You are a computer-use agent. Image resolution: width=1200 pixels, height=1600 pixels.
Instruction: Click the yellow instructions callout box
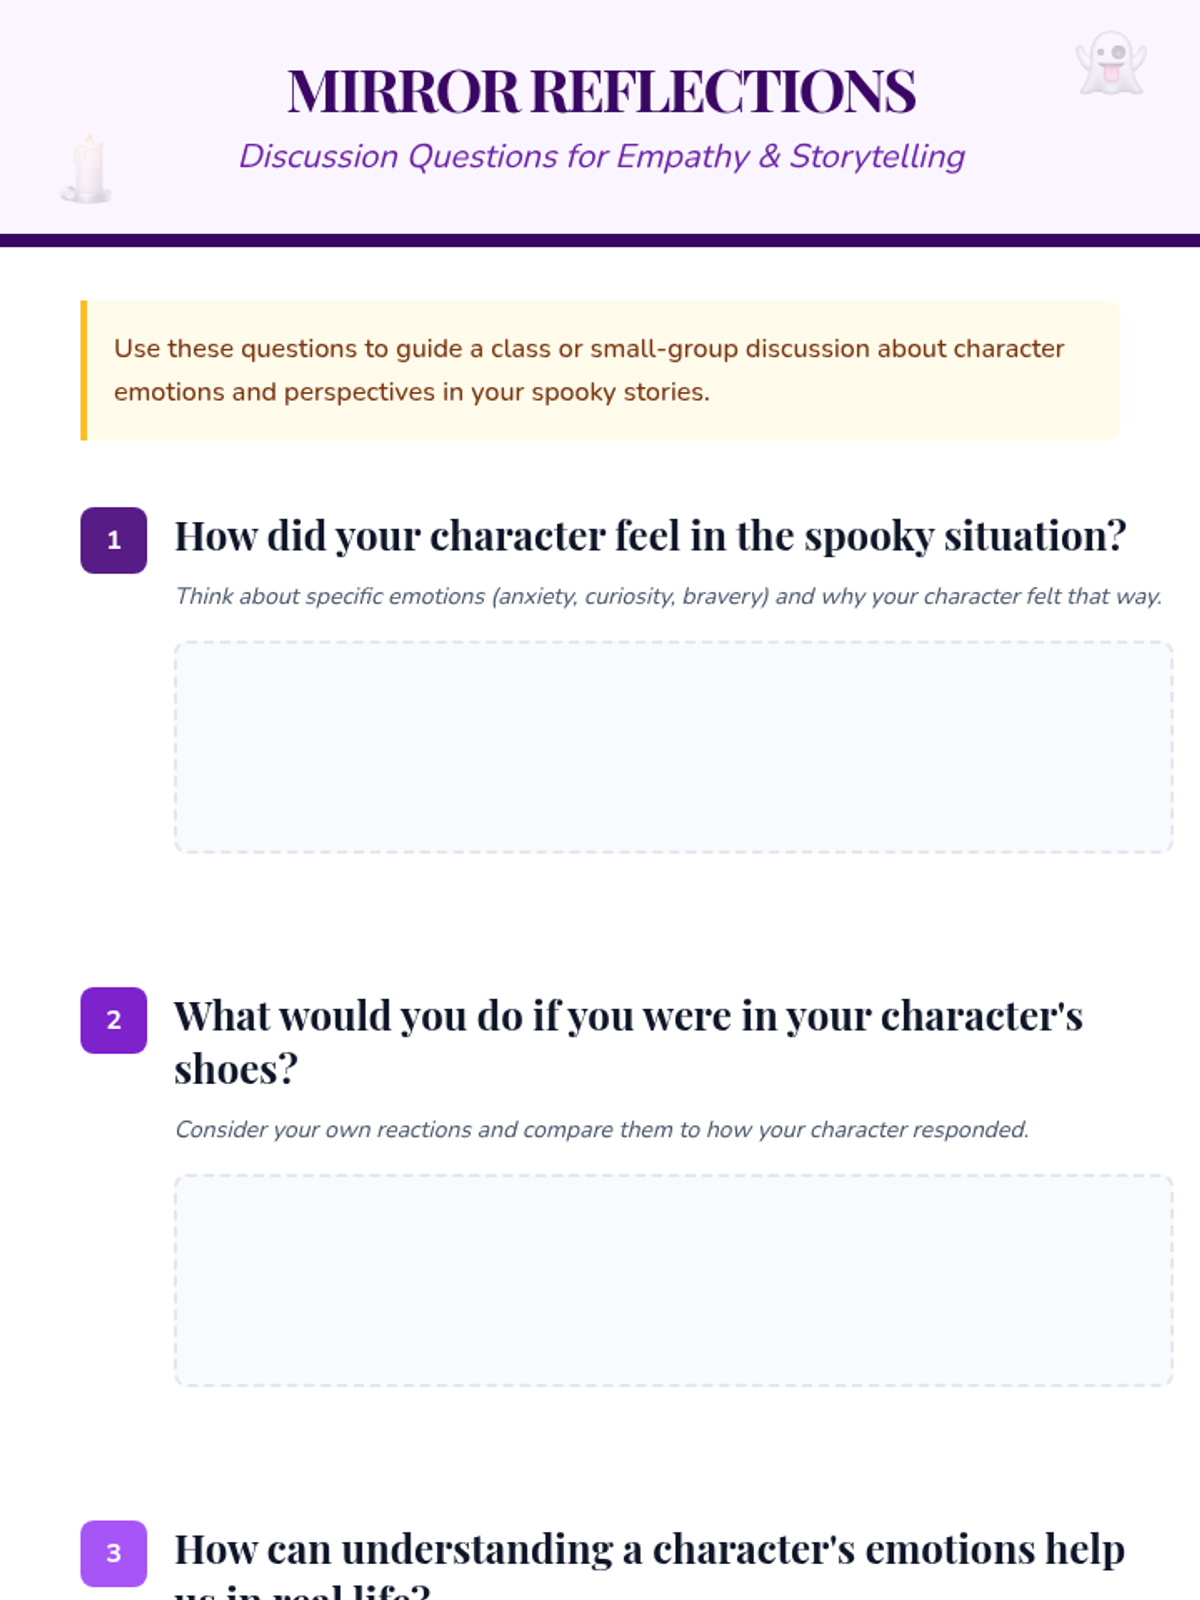[x=601, y=370]
